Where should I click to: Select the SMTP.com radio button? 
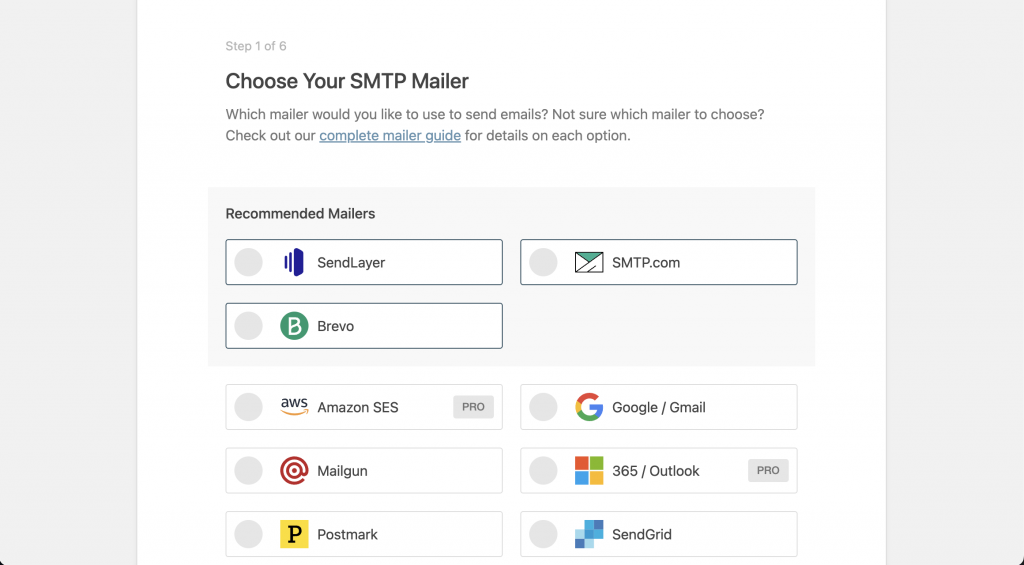coord(543,262)
